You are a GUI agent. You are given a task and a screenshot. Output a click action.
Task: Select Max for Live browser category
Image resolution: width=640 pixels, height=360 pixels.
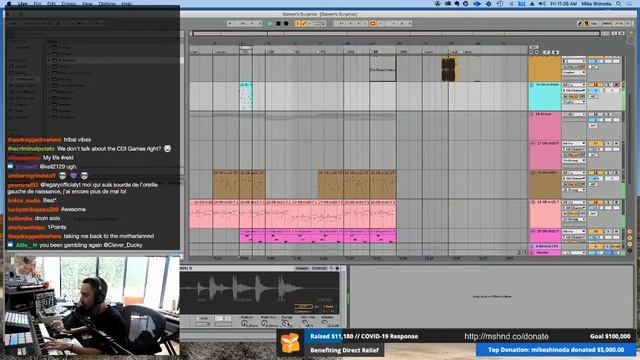point(24,98)
